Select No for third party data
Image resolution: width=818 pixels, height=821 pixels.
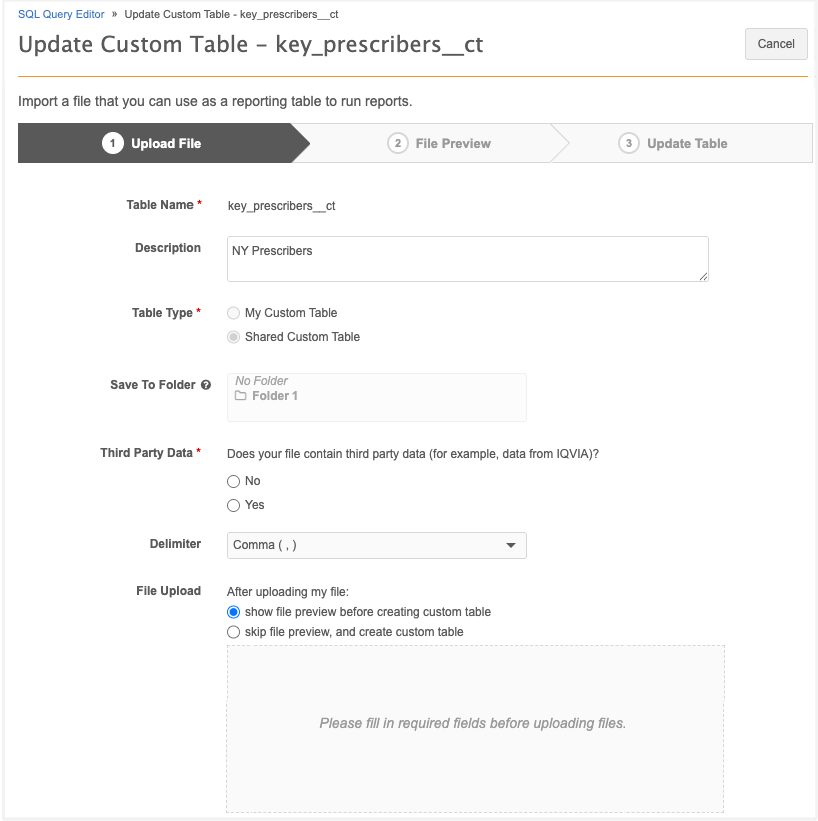pyautogui.click(x=234, y=481)
